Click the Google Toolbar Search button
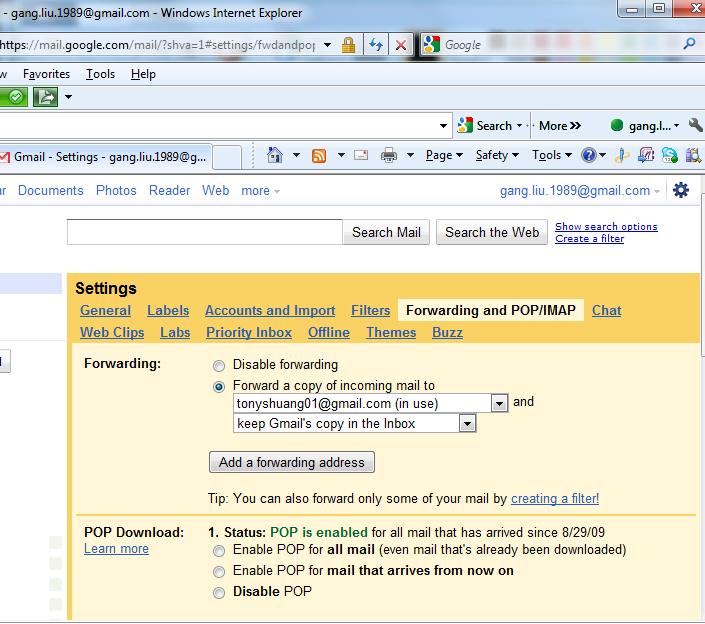The width and height of the screenshot is (705, 624). click(x=484, y=125)
